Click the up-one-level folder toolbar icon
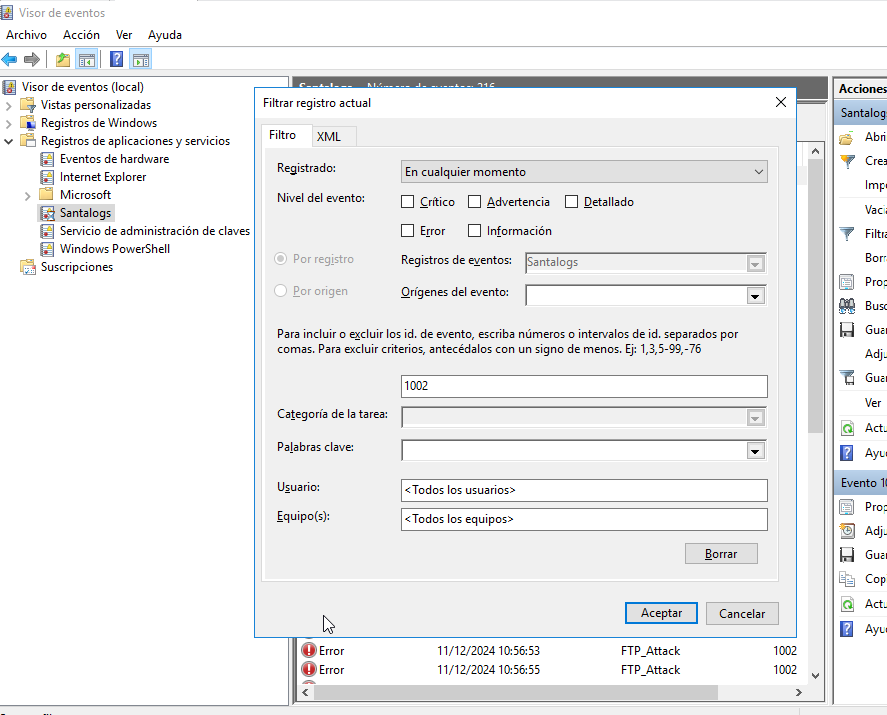Viewport: 887px width, 715px height. click(x=63, y=59)
